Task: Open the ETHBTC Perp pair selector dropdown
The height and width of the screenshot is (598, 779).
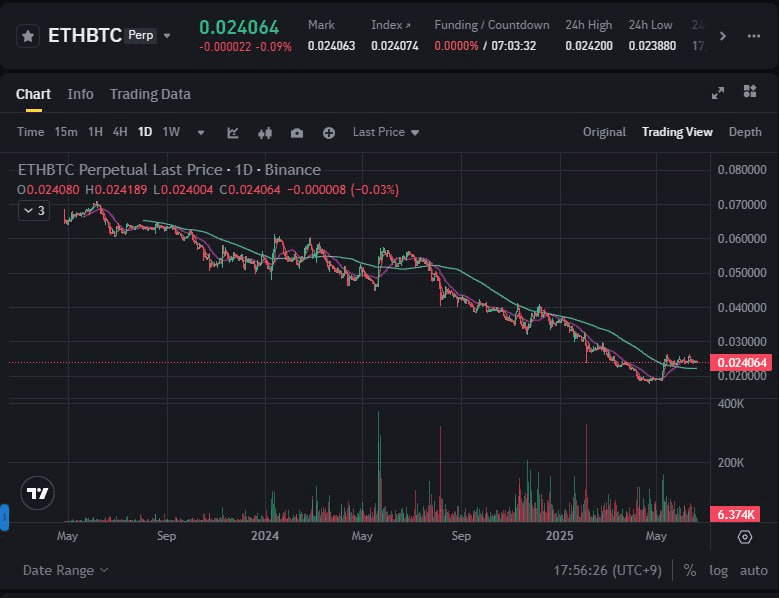Action: 167,36
